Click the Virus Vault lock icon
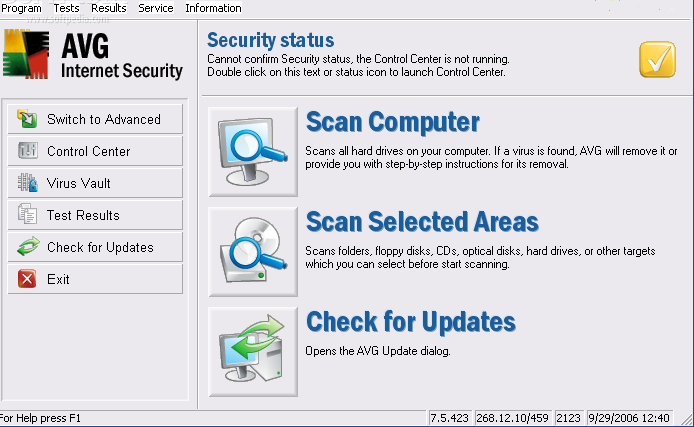 coord(27,182)
